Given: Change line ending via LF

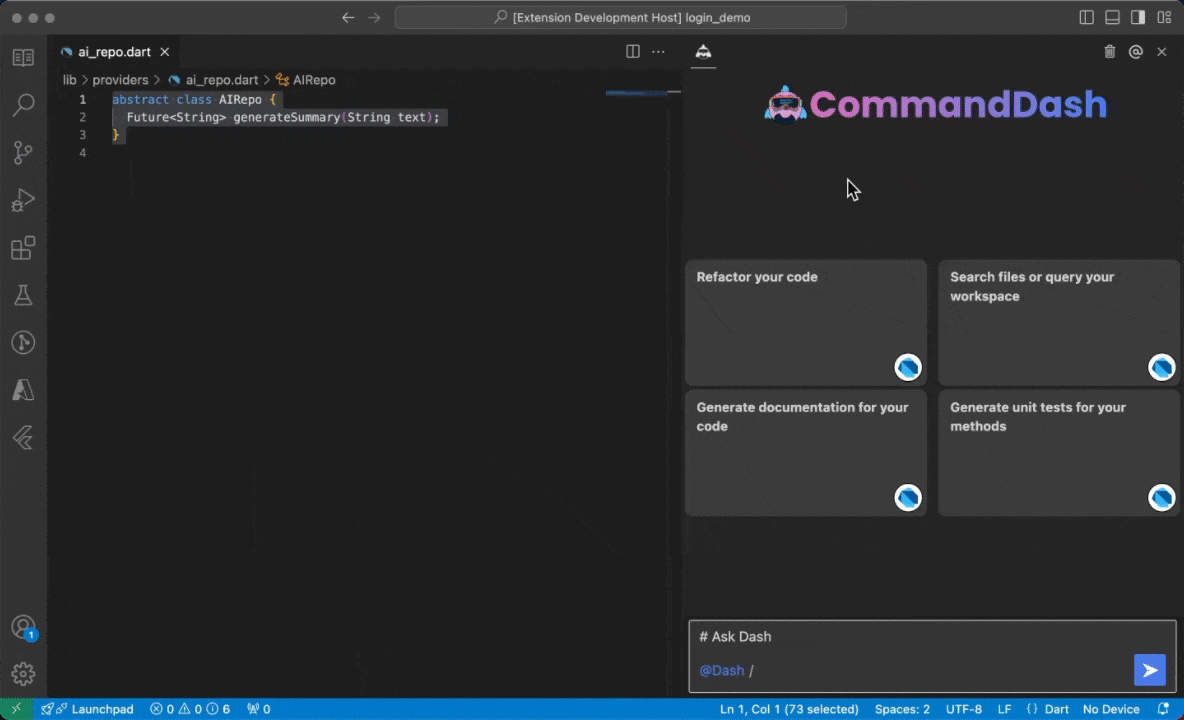Looking at the screenshot, I should [x=1004, y=709].
